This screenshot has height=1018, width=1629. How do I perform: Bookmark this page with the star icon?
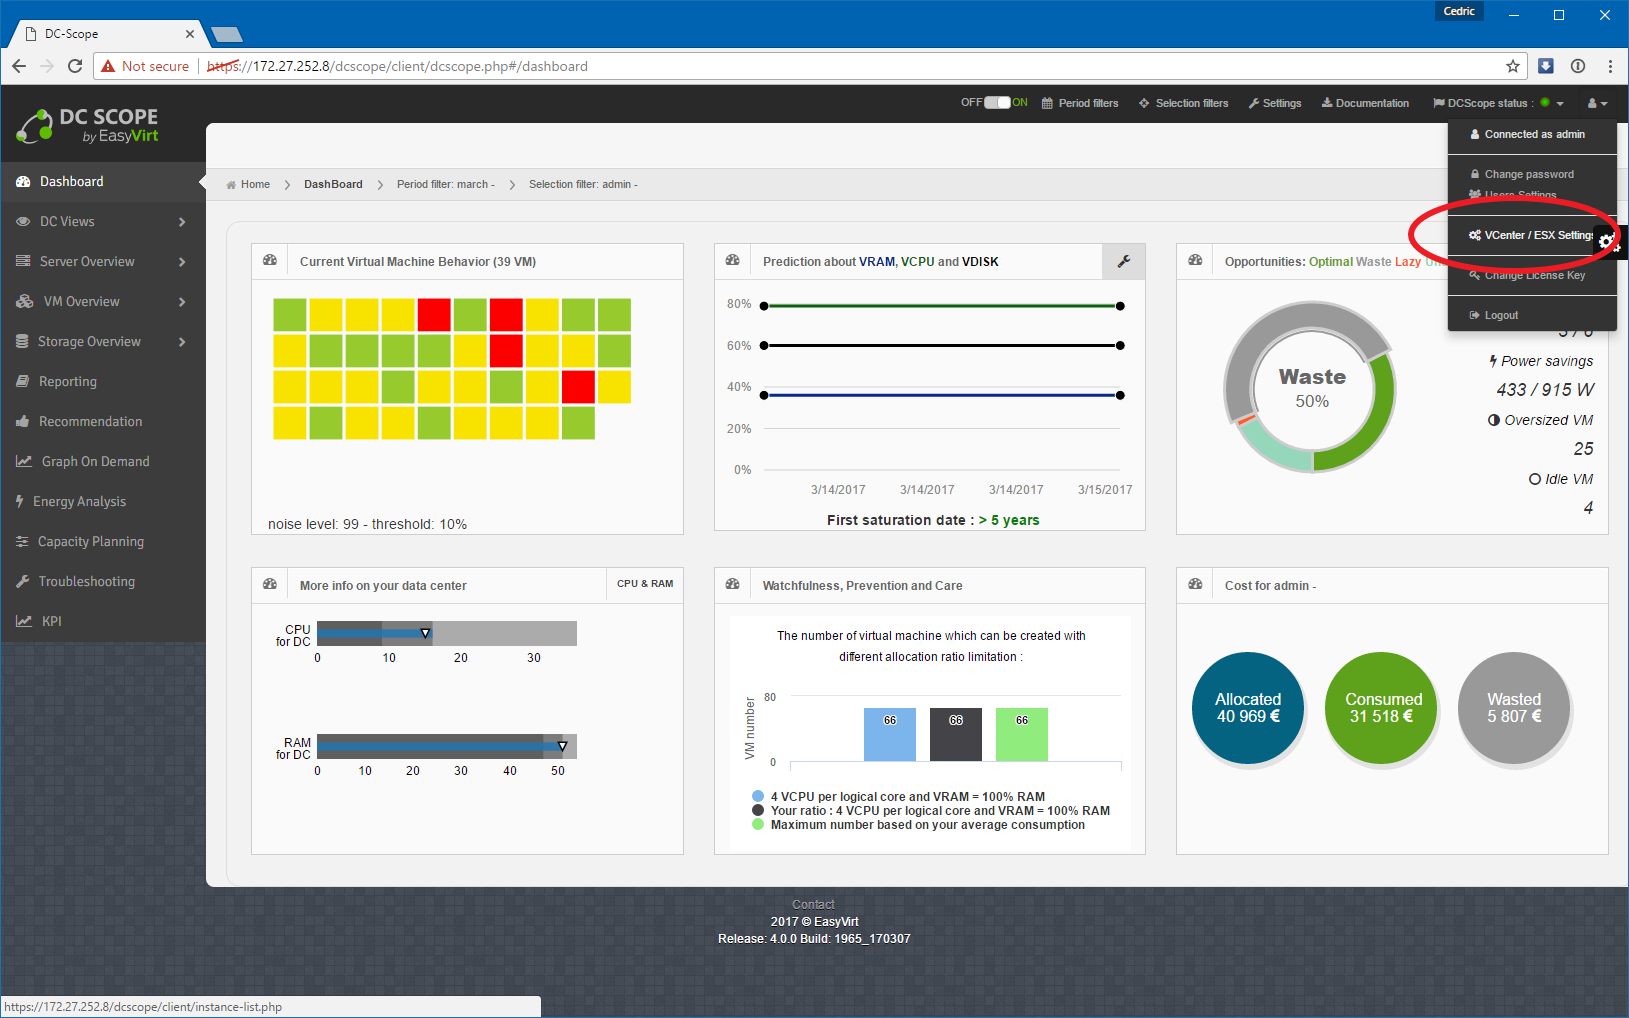tap(1512, 66)
